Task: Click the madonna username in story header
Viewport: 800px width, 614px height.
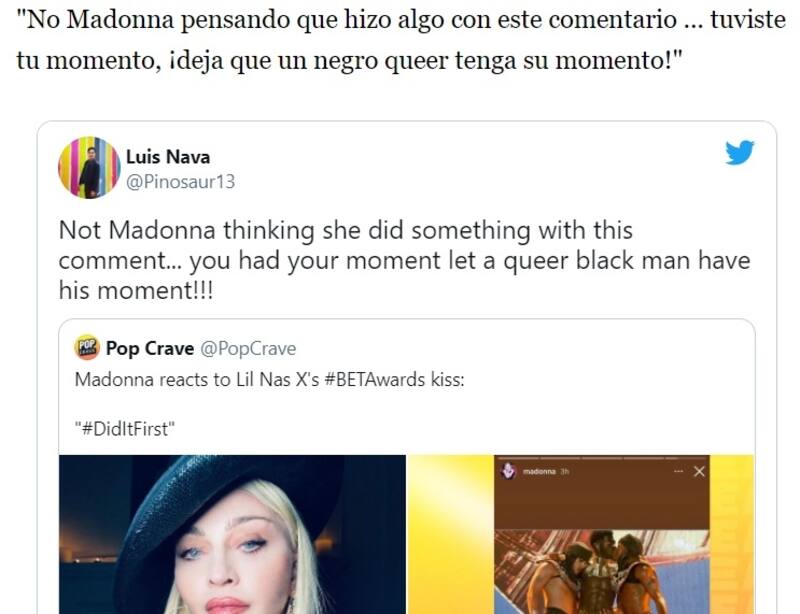Action: point(539,472)
